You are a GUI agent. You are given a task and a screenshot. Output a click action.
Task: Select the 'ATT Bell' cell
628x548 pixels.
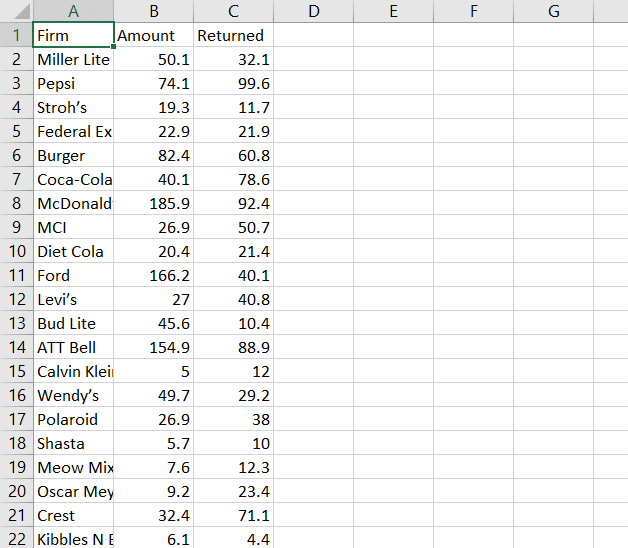point(73,347)
